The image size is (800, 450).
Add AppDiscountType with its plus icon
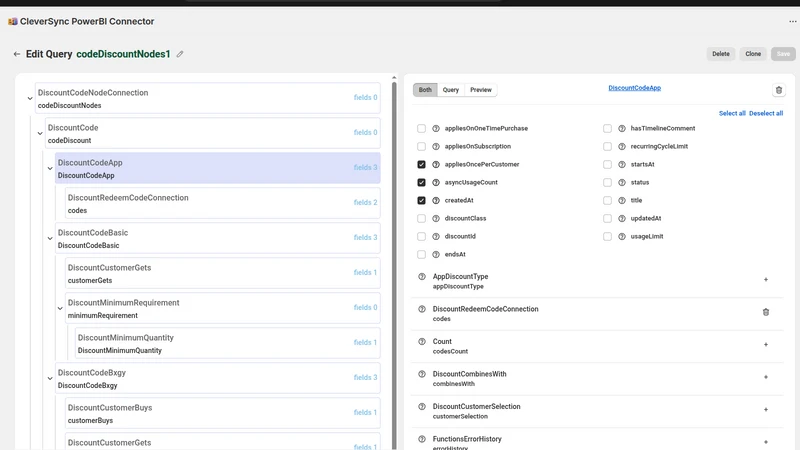tap(766, 280)
